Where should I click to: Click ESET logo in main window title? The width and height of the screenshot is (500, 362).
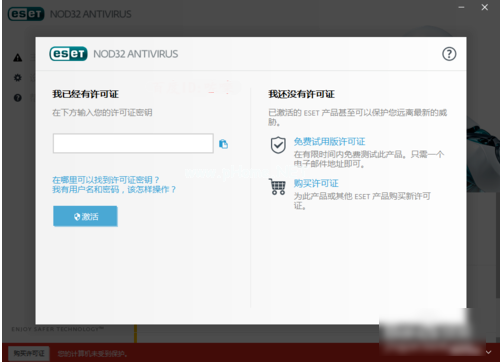pyautogui.click(x=26, y=14)
